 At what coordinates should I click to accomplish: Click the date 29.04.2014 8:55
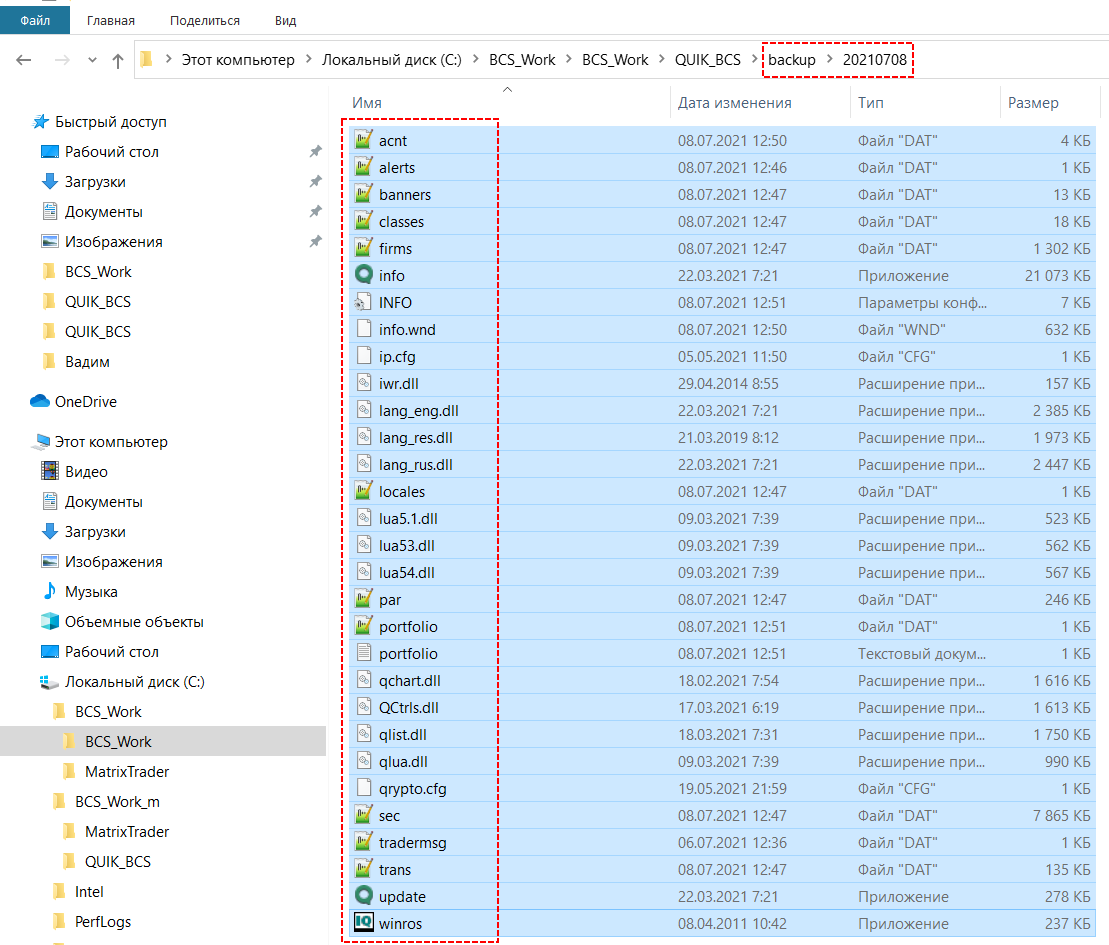tap(728, 384)
